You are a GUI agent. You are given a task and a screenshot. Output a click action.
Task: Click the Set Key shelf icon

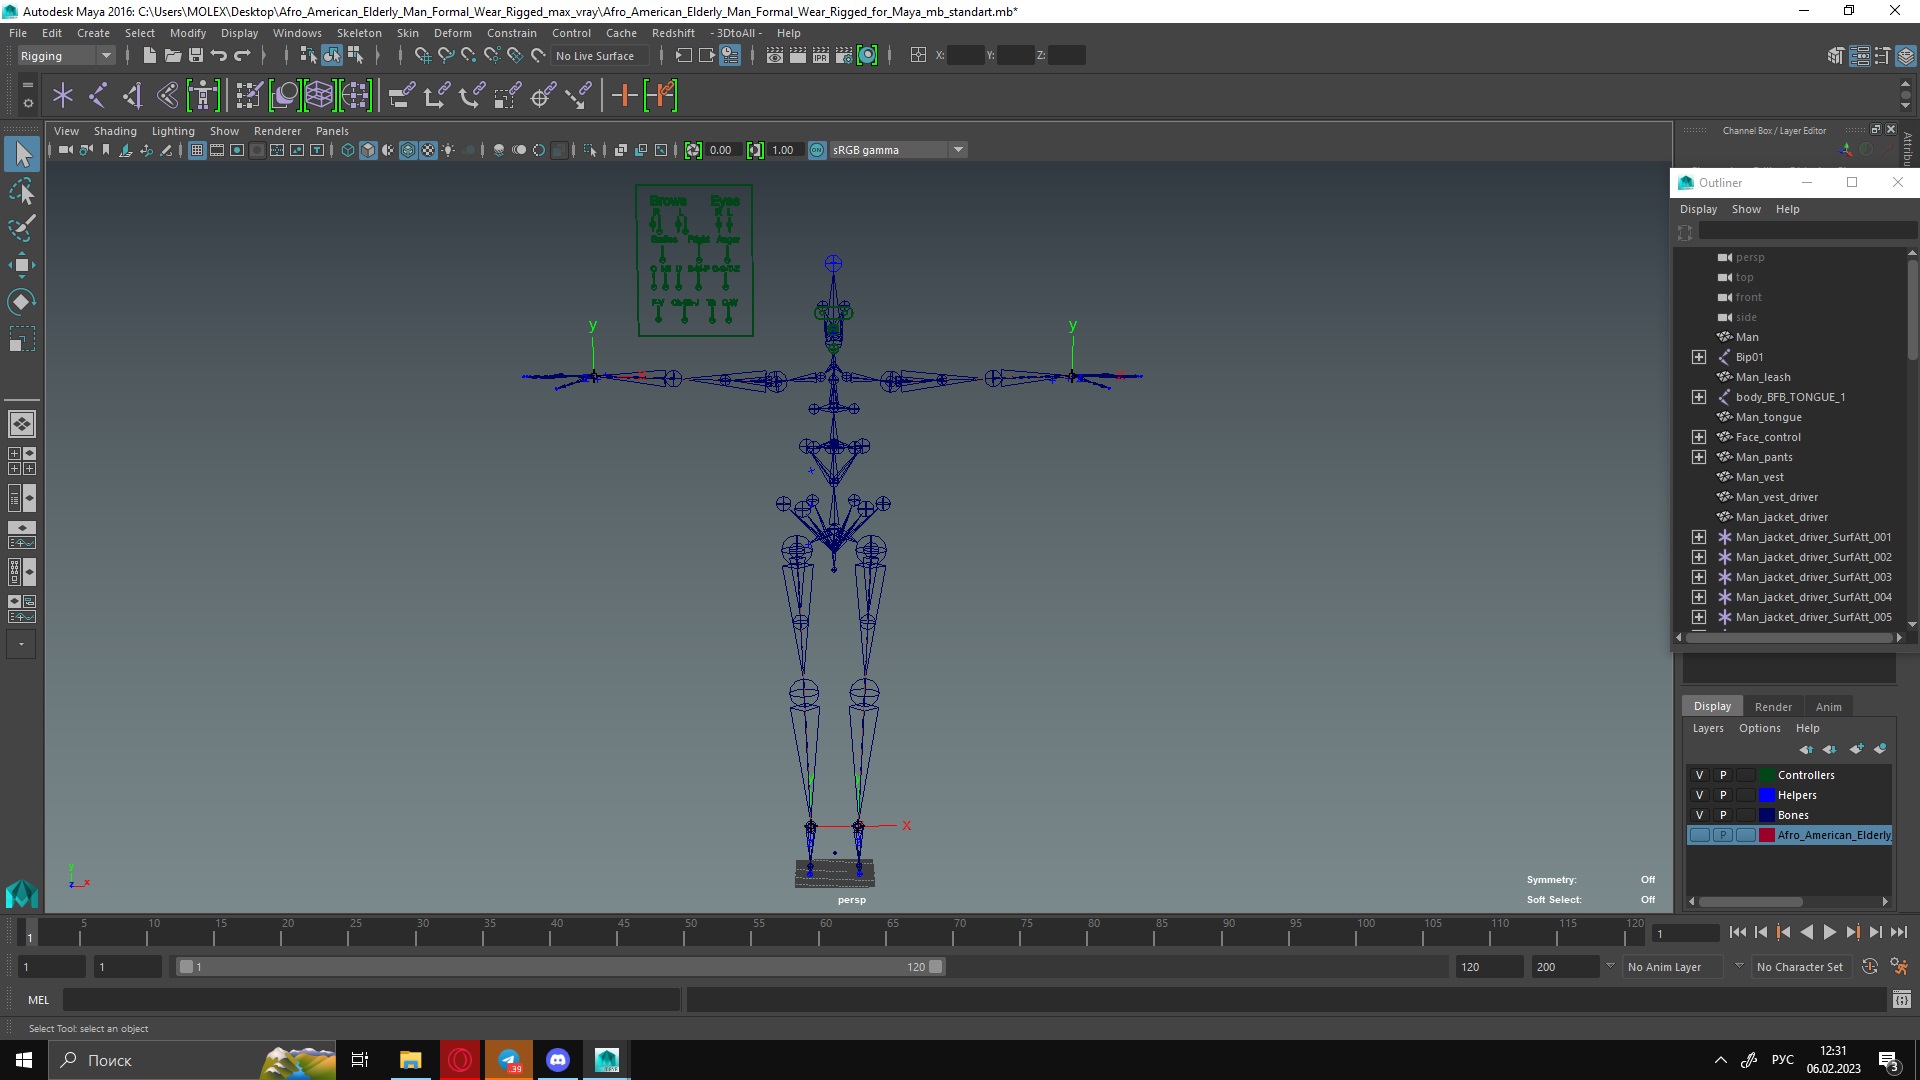(625, 96)
